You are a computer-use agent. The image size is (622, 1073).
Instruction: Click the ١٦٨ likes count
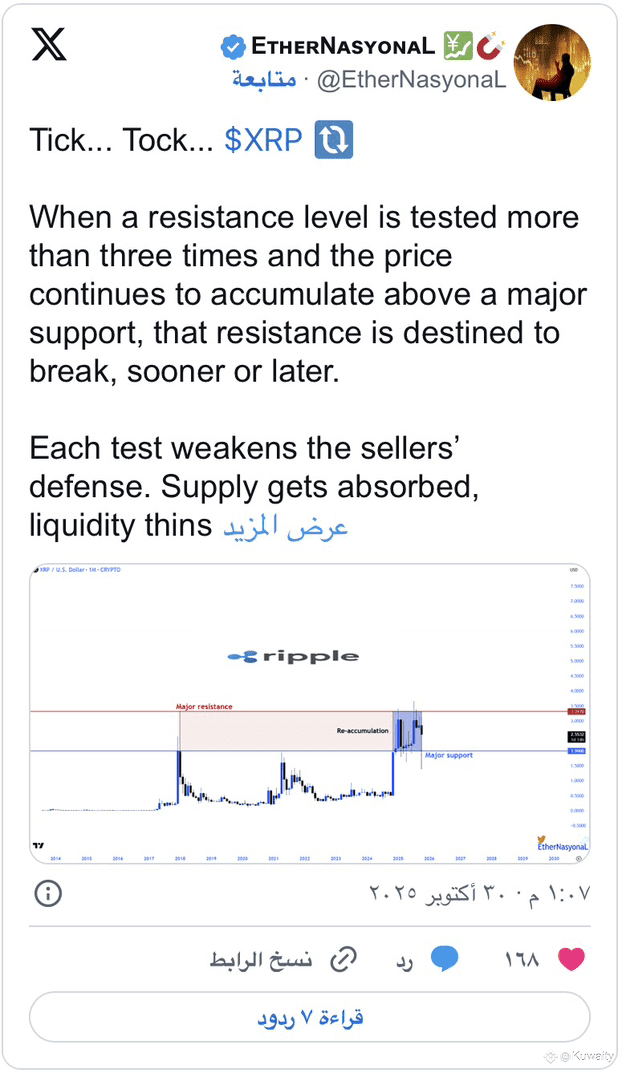click(x=521, y=960)
